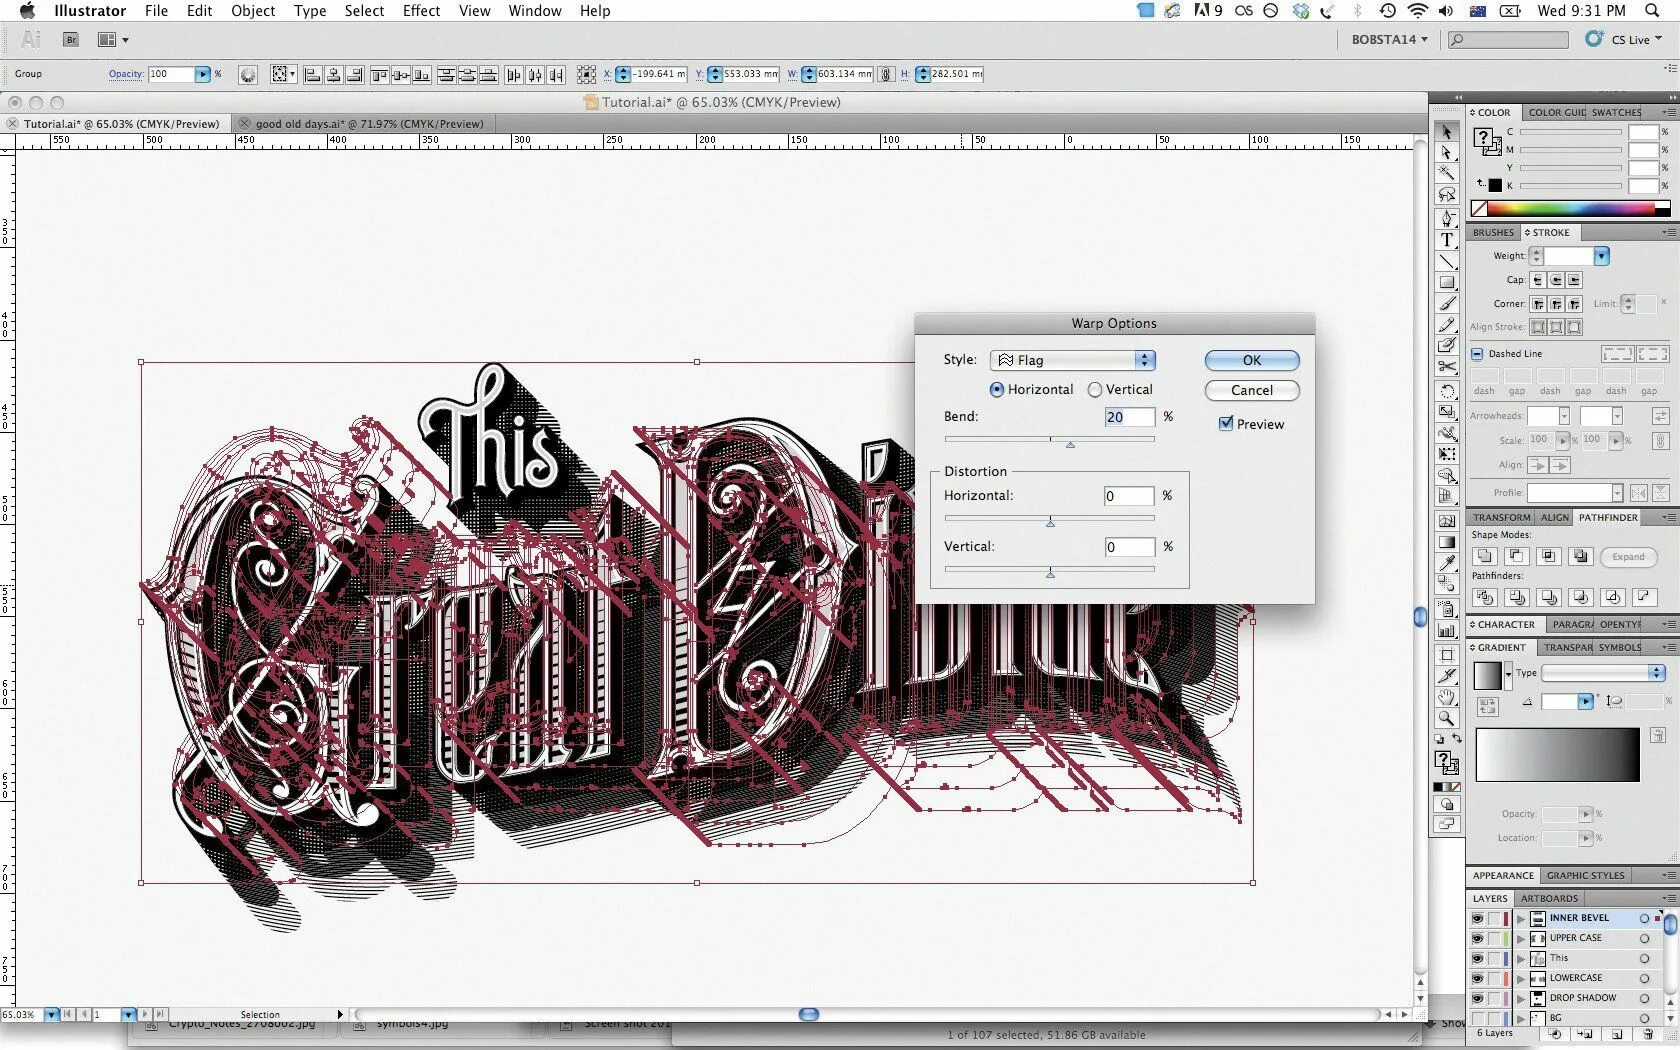Select the Direct Selection tool
Image resolution: width=1680 pixels, height=1050 pixels.
point(1446,153)
